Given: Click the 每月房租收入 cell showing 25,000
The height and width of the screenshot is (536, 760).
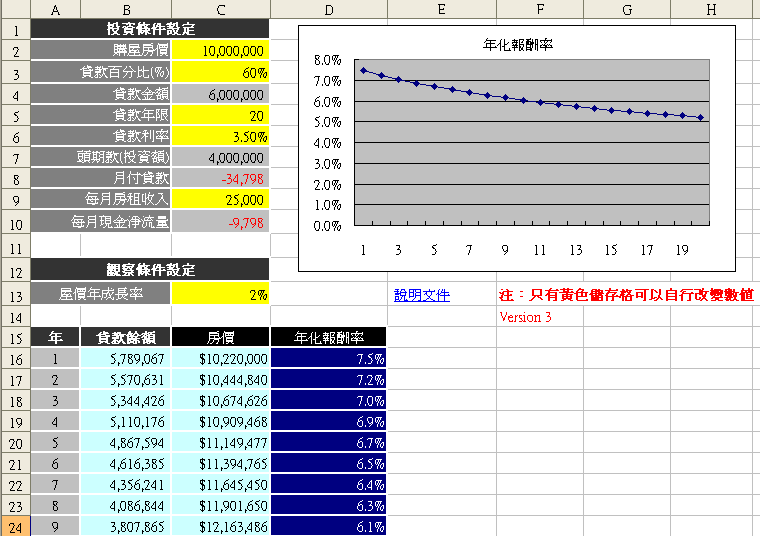Looking at the screenshot, I should (221, 201).
